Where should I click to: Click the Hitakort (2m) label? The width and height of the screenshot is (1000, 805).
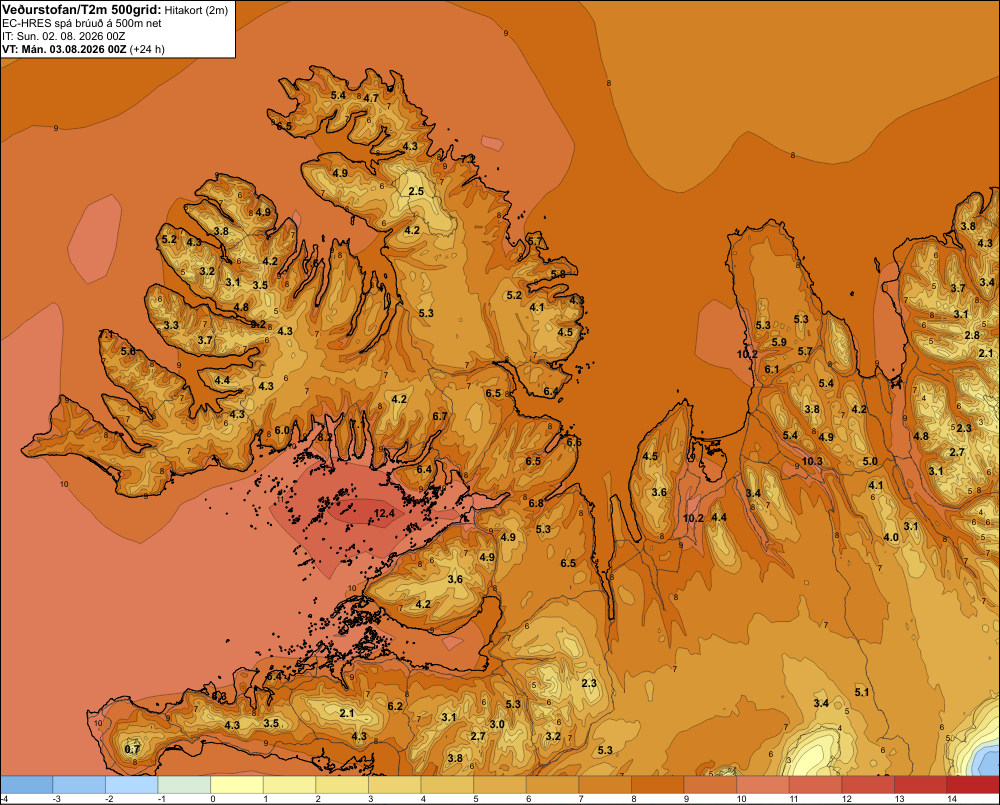pos(196,10)
